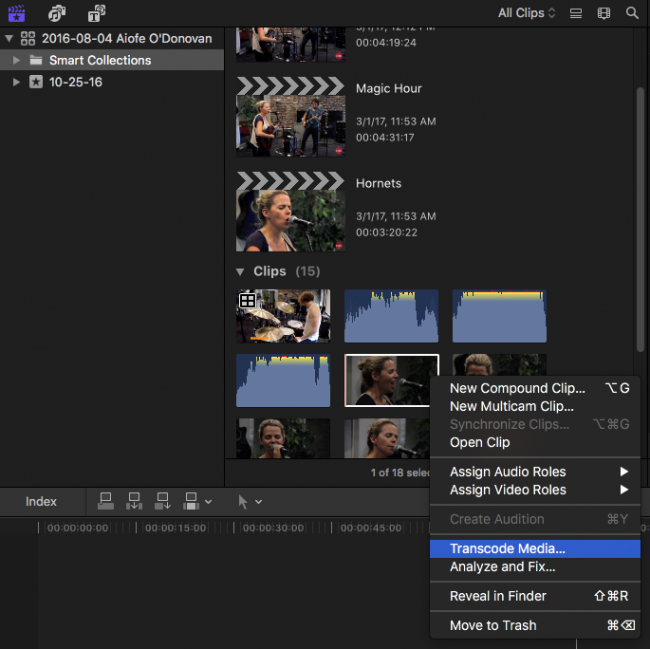Click the append clip to storyline icon
Screen dimensions: 650x649
tap(162, 501)
